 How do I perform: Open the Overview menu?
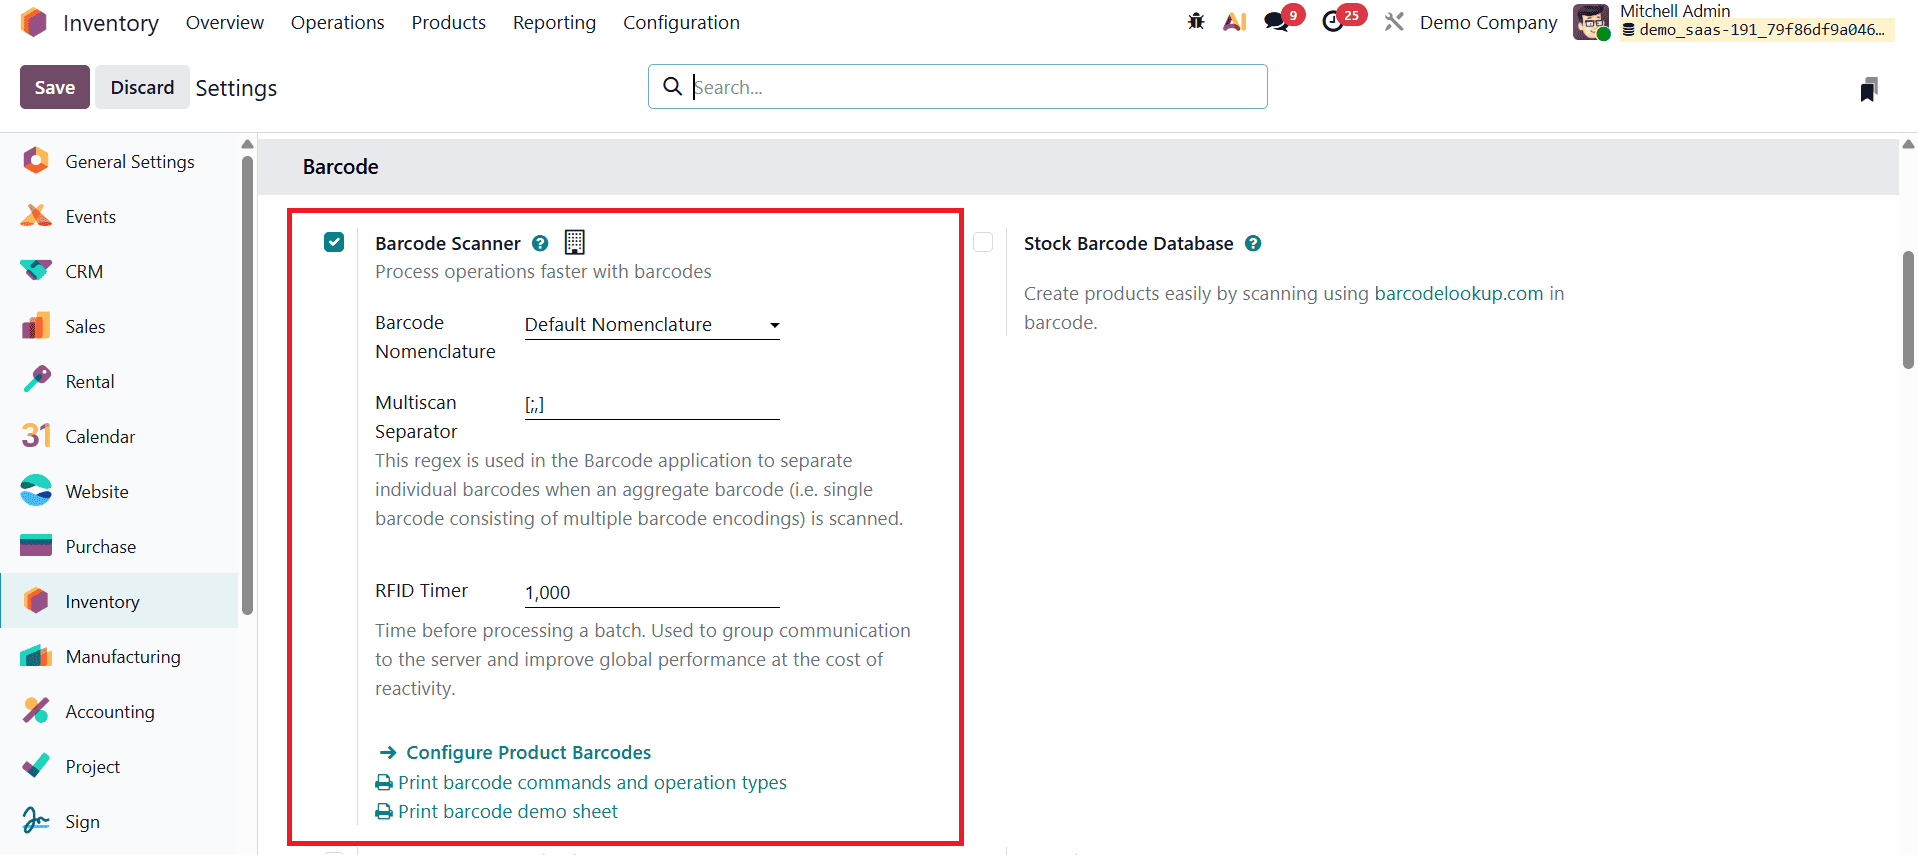[x=225, y=22]
